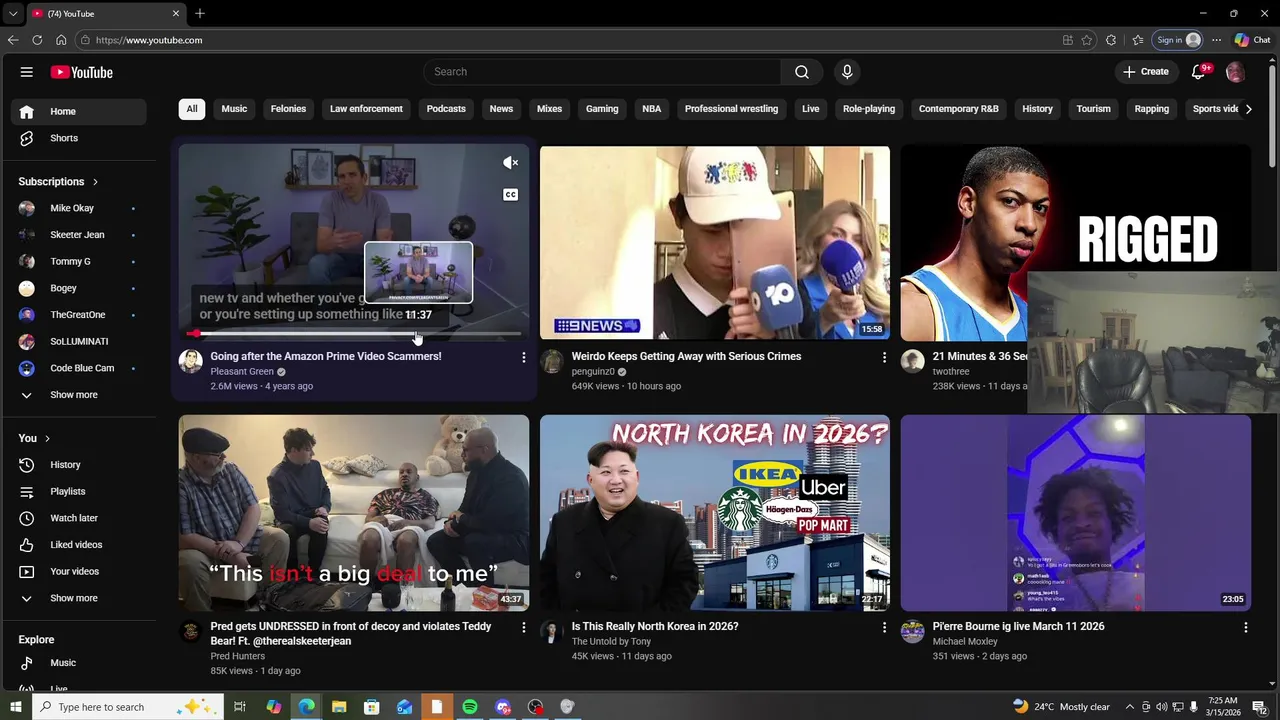Toggle closed captions on the video preview

pyautogui.click(x=510, y=195)
